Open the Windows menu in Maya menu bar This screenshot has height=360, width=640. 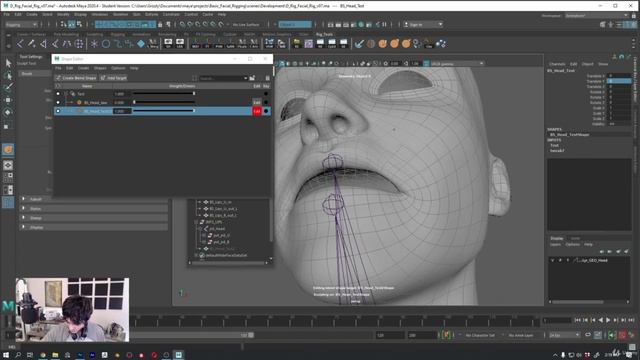click(100, 14)
